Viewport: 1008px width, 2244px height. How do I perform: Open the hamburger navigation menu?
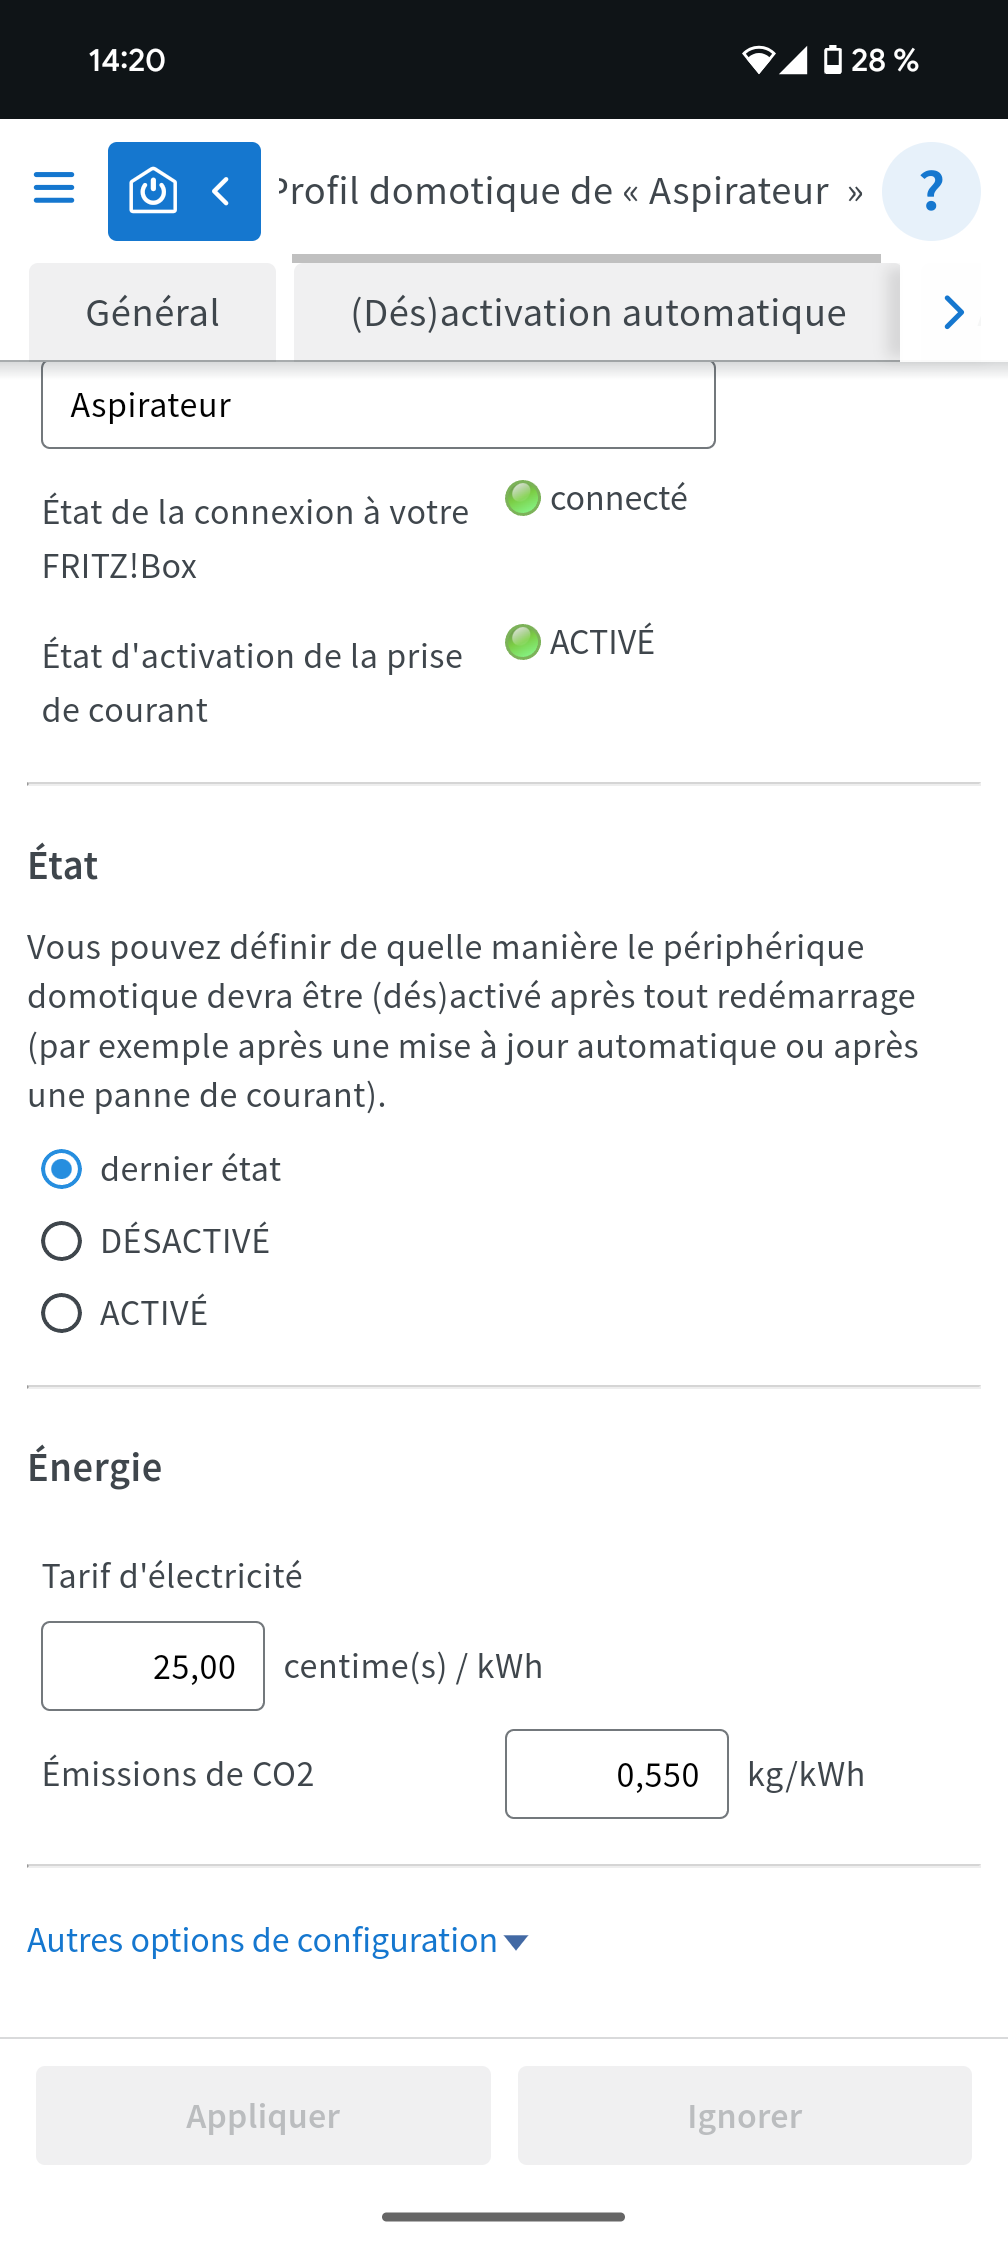click(54, 189)
